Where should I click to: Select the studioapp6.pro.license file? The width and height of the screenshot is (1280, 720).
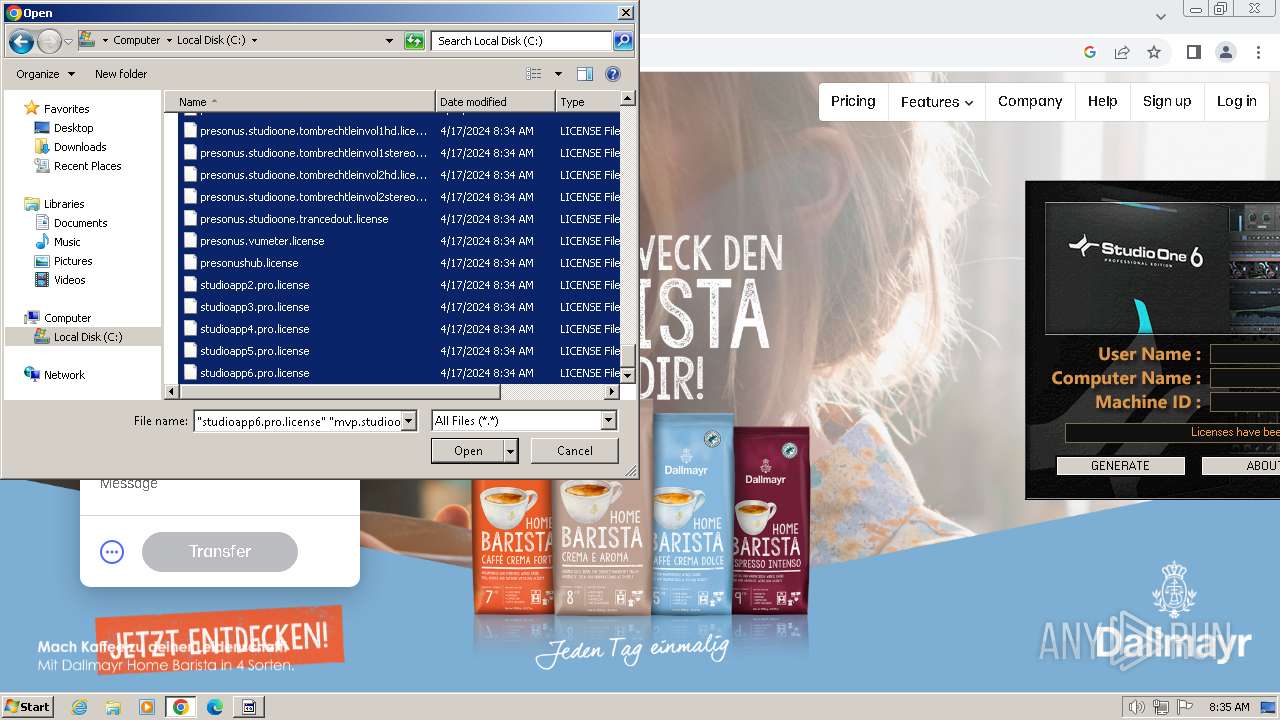254,373
